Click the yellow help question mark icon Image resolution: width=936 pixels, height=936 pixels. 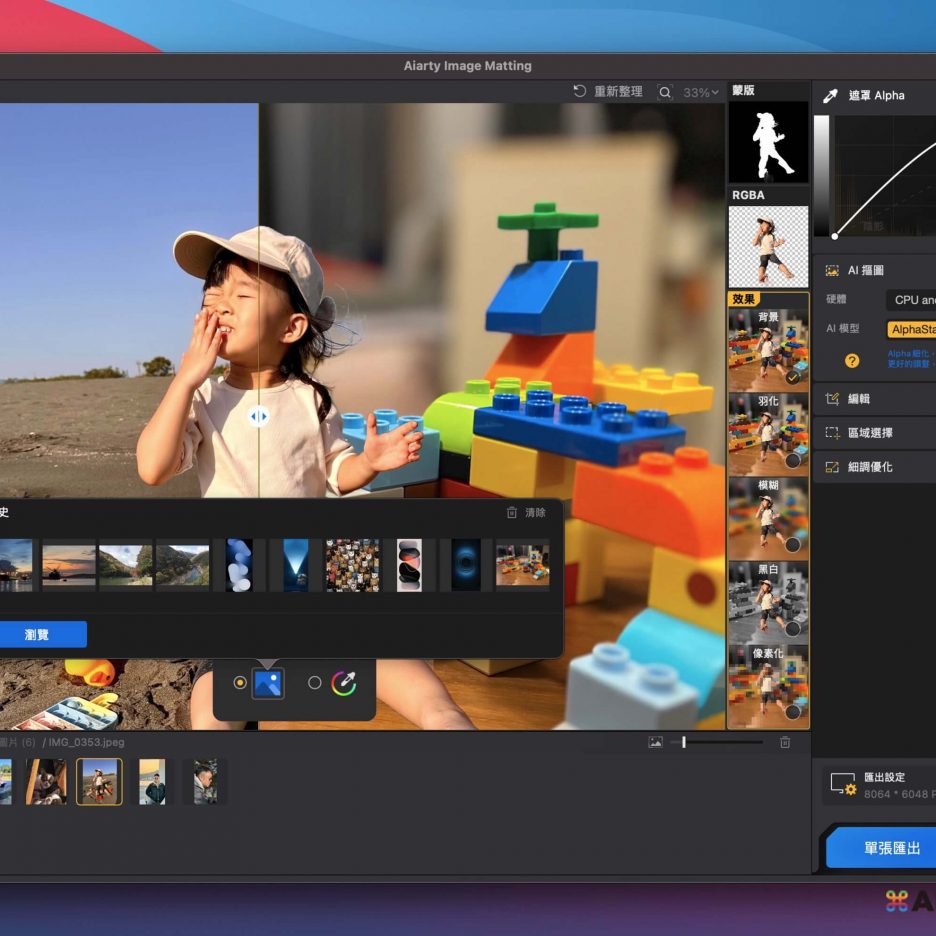coord(852,361)
